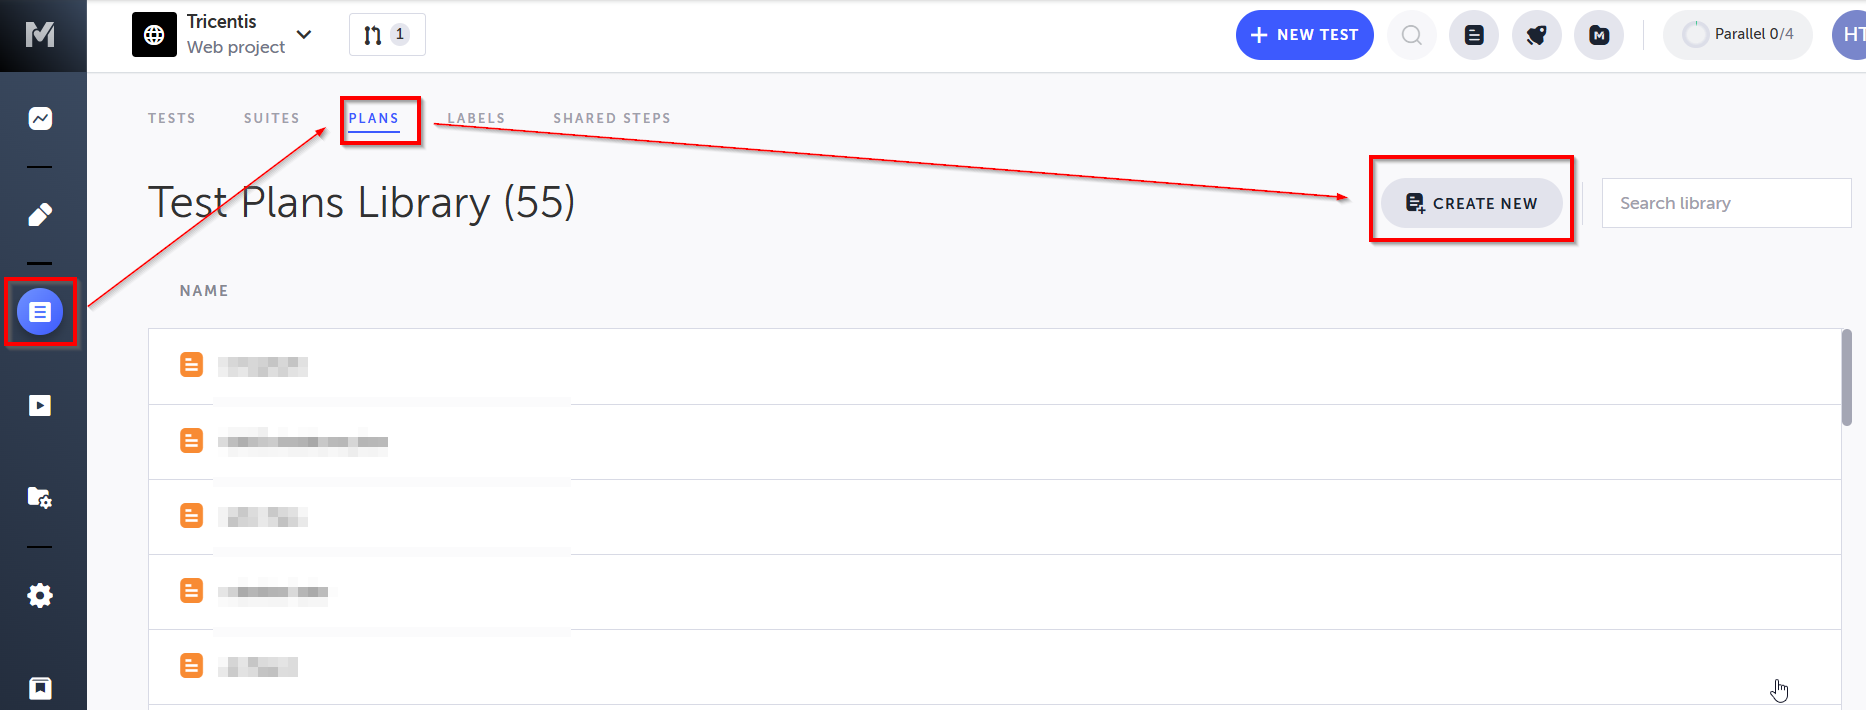Open the folder settings icon in sidebar
Image resolution: width=1866 pixels, height=710 pixels.
40,497
